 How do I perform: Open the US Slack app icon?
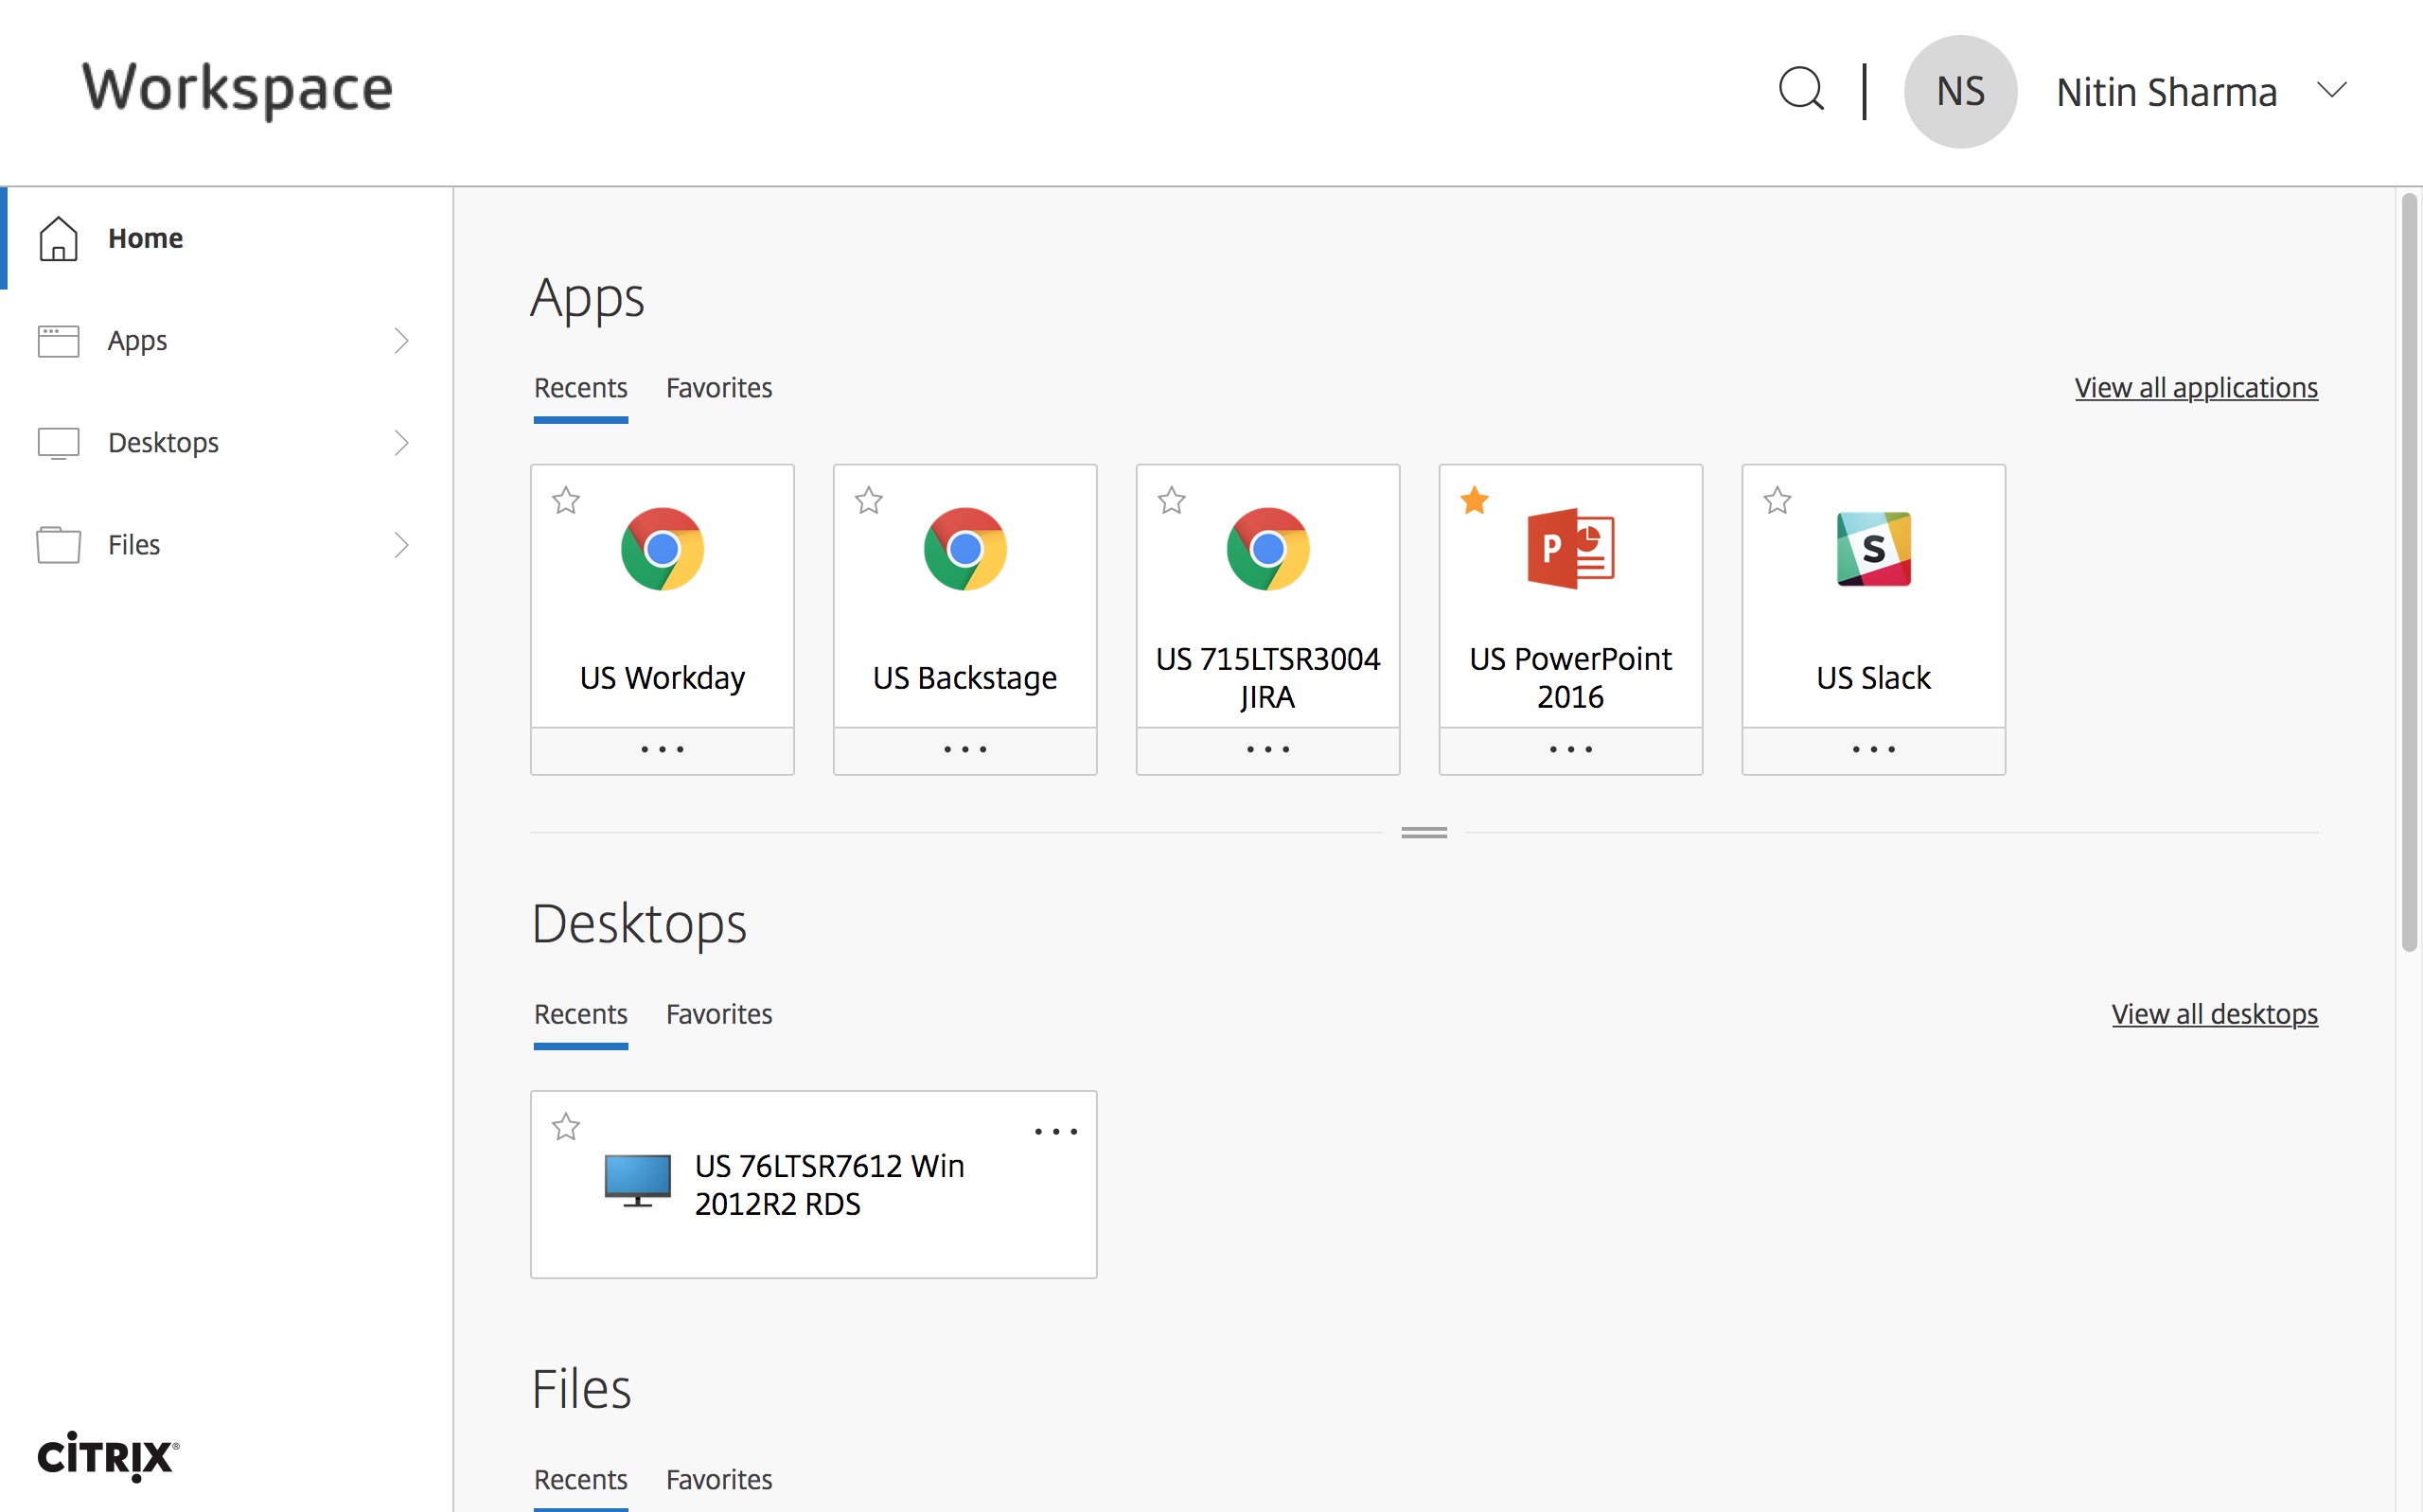(1873, 549)
